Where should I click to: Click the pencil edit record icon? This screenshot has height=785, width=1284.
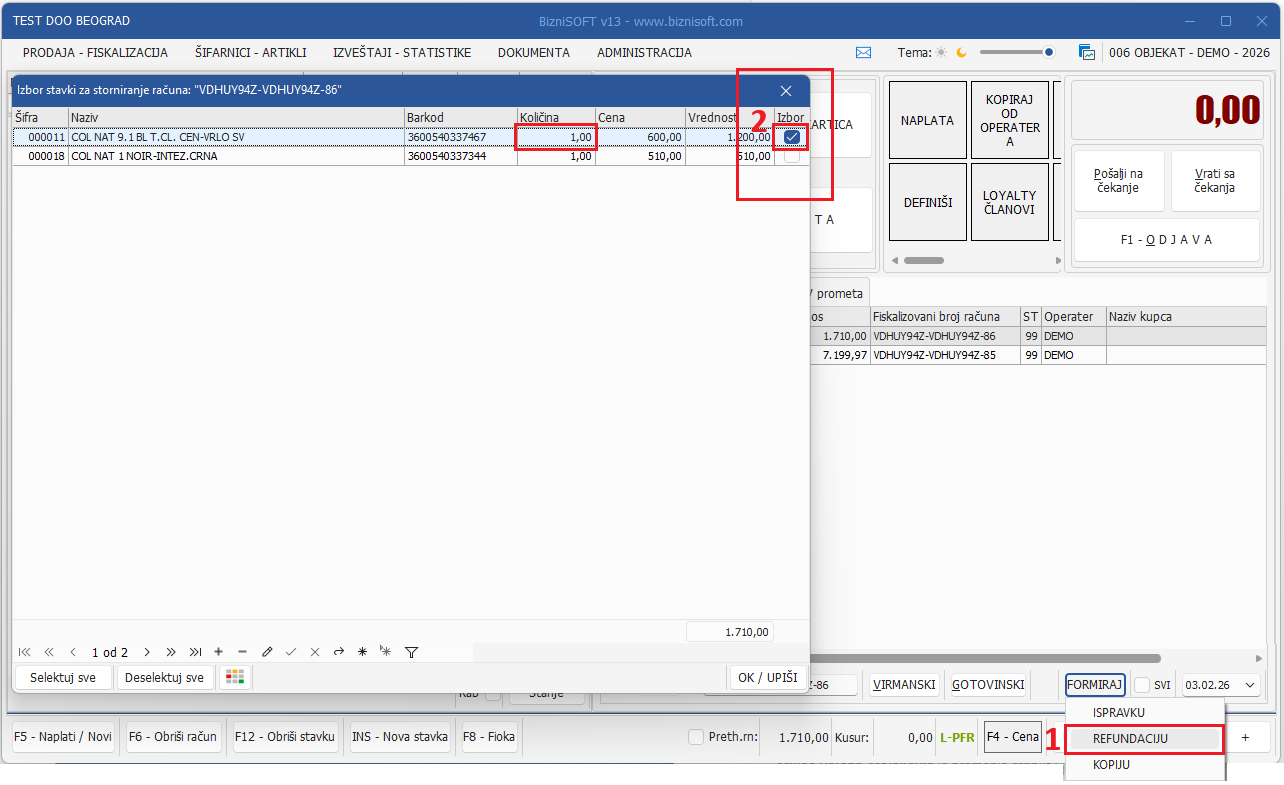[x=267, y=652]
